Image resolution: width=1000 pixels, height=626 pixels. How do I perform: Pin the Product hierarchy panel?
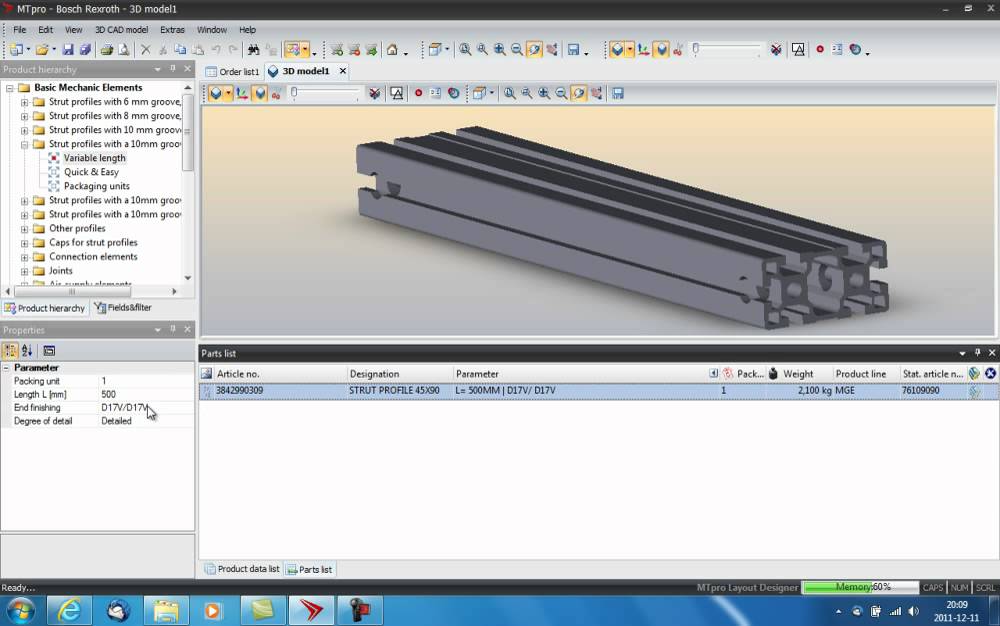172,68
